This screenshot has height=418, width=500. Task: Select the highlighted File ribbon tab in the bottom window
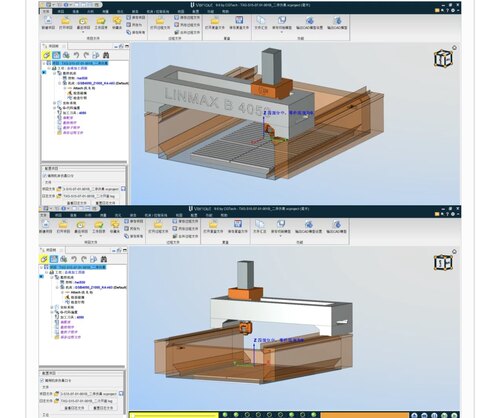[x=44, y=215]
